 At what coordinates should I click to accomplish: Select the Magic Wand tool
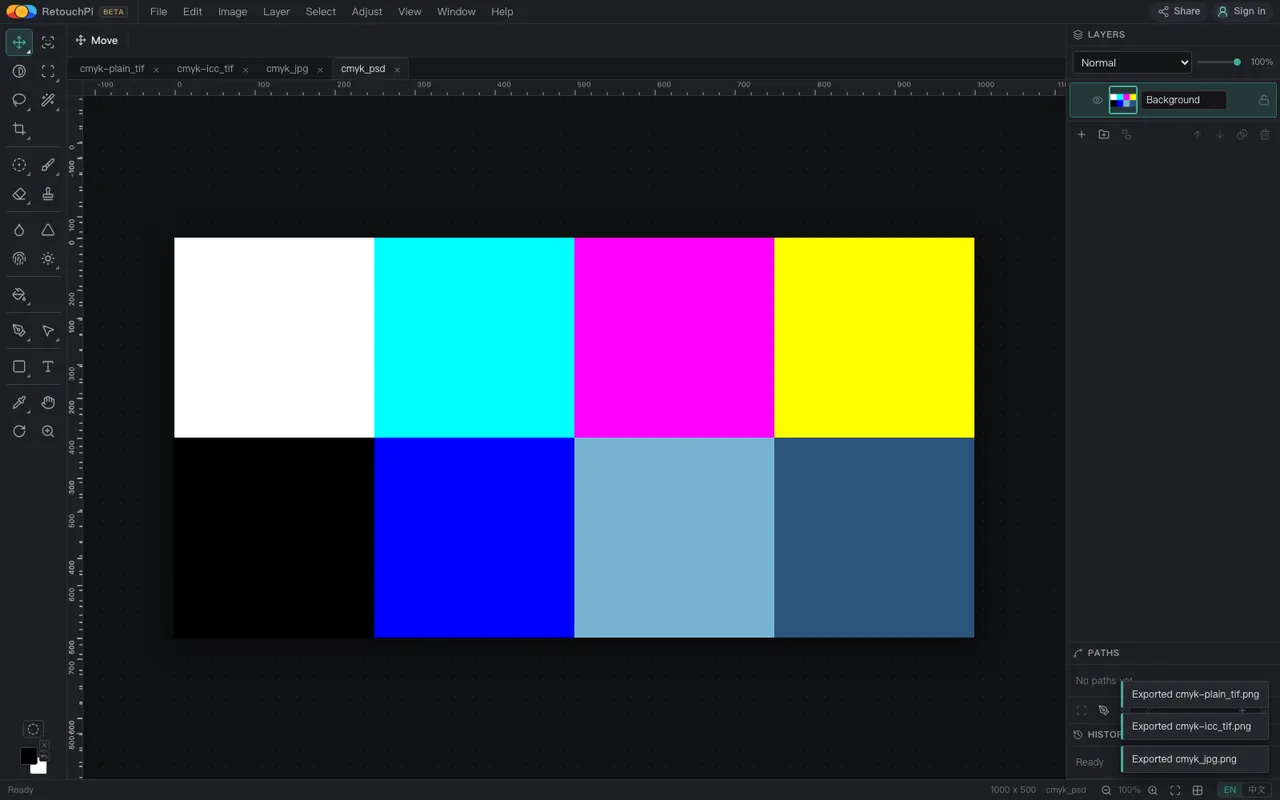point(48,100)
